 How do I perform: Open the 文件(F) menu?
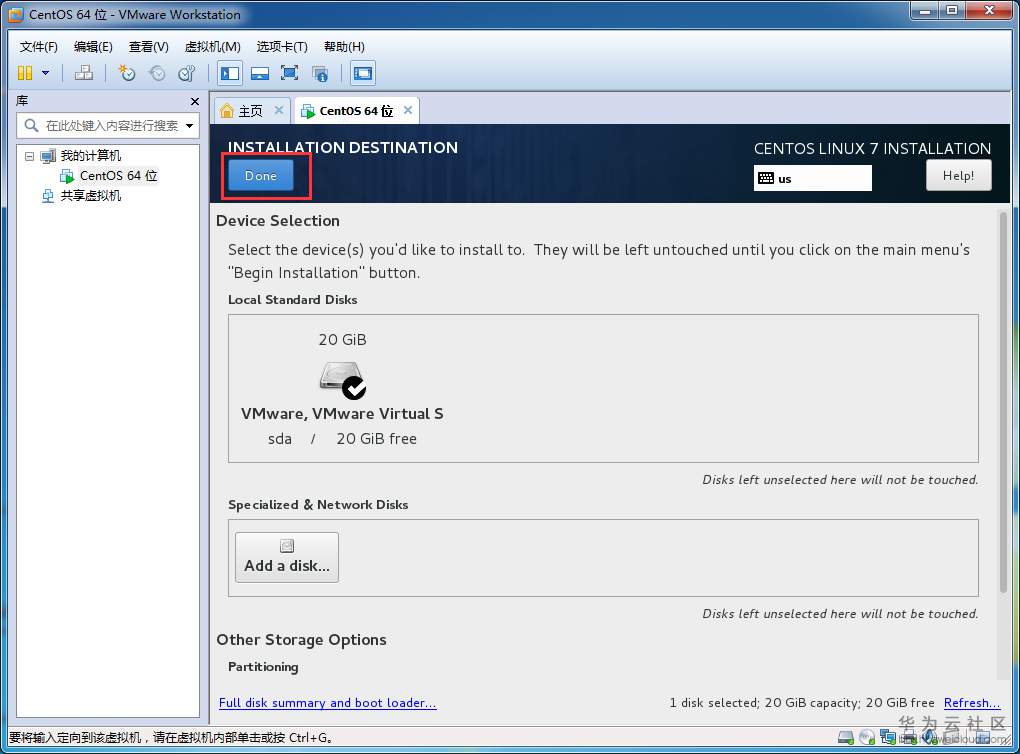(38, 47)
